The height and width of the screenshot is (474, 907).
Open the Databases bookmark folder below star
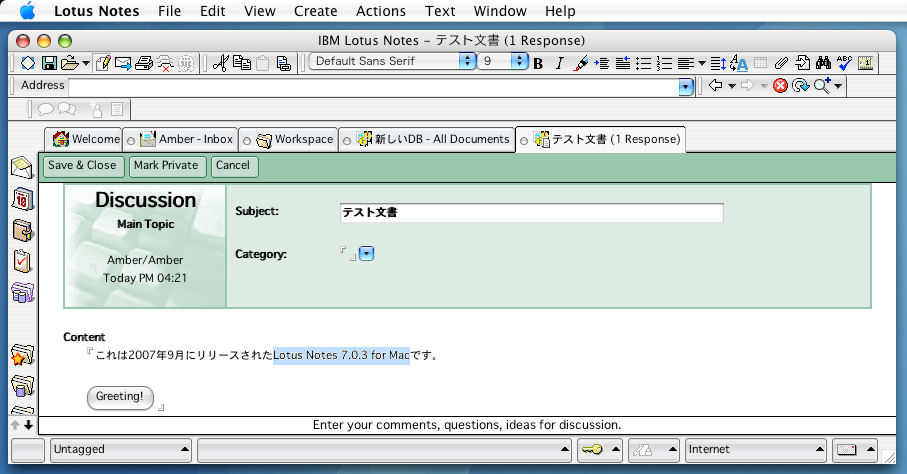point(22,385)
